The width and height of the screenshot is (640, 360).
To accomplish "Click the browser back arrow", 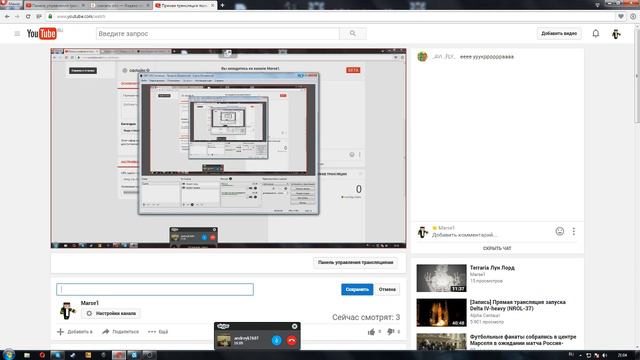I will [7, 16].
